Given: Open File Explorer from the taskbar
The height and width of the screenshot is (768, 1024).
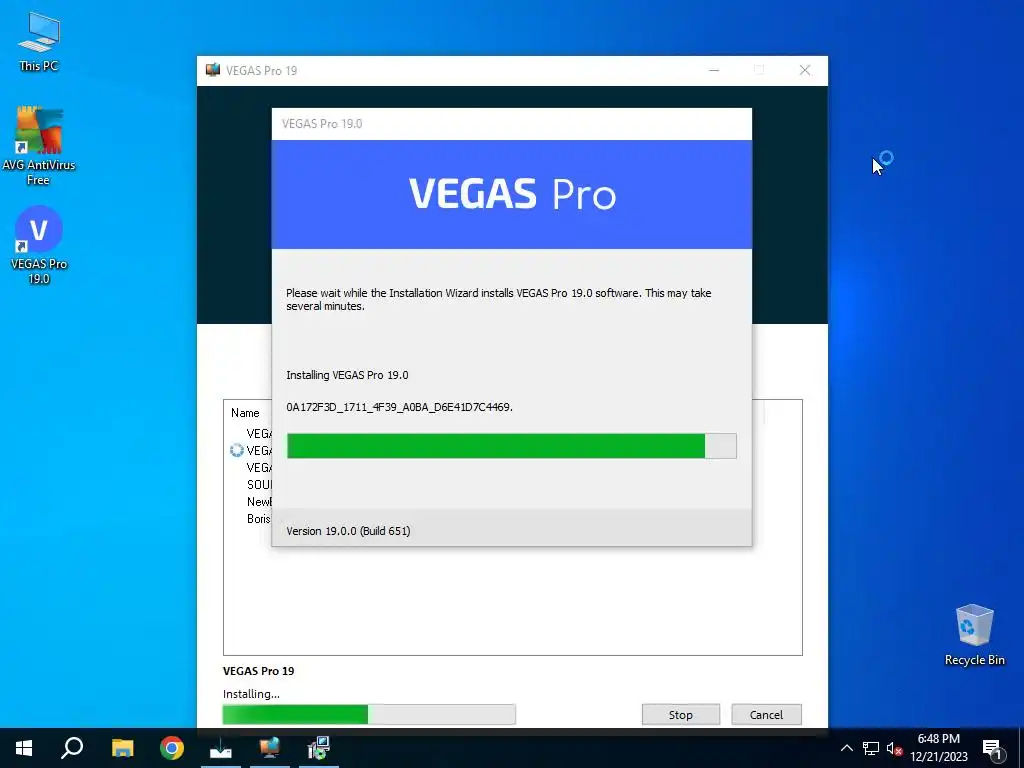Looking at the screenshot, I should tap(122, 748).
